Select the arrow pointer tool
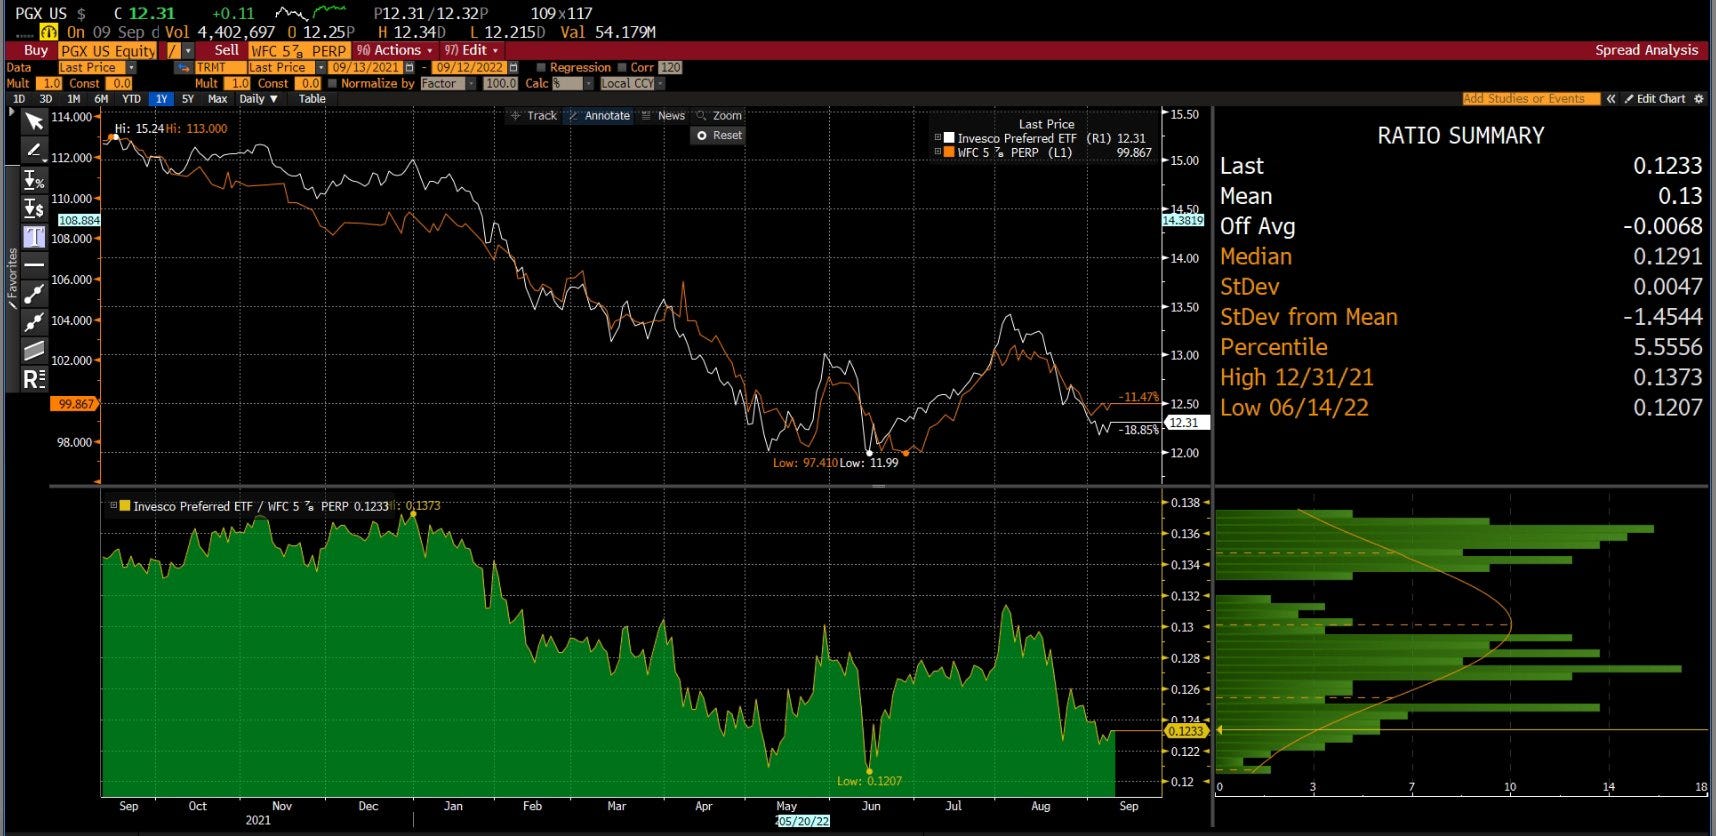Viewport: 1716px width, 836px height. click(34, 122)
